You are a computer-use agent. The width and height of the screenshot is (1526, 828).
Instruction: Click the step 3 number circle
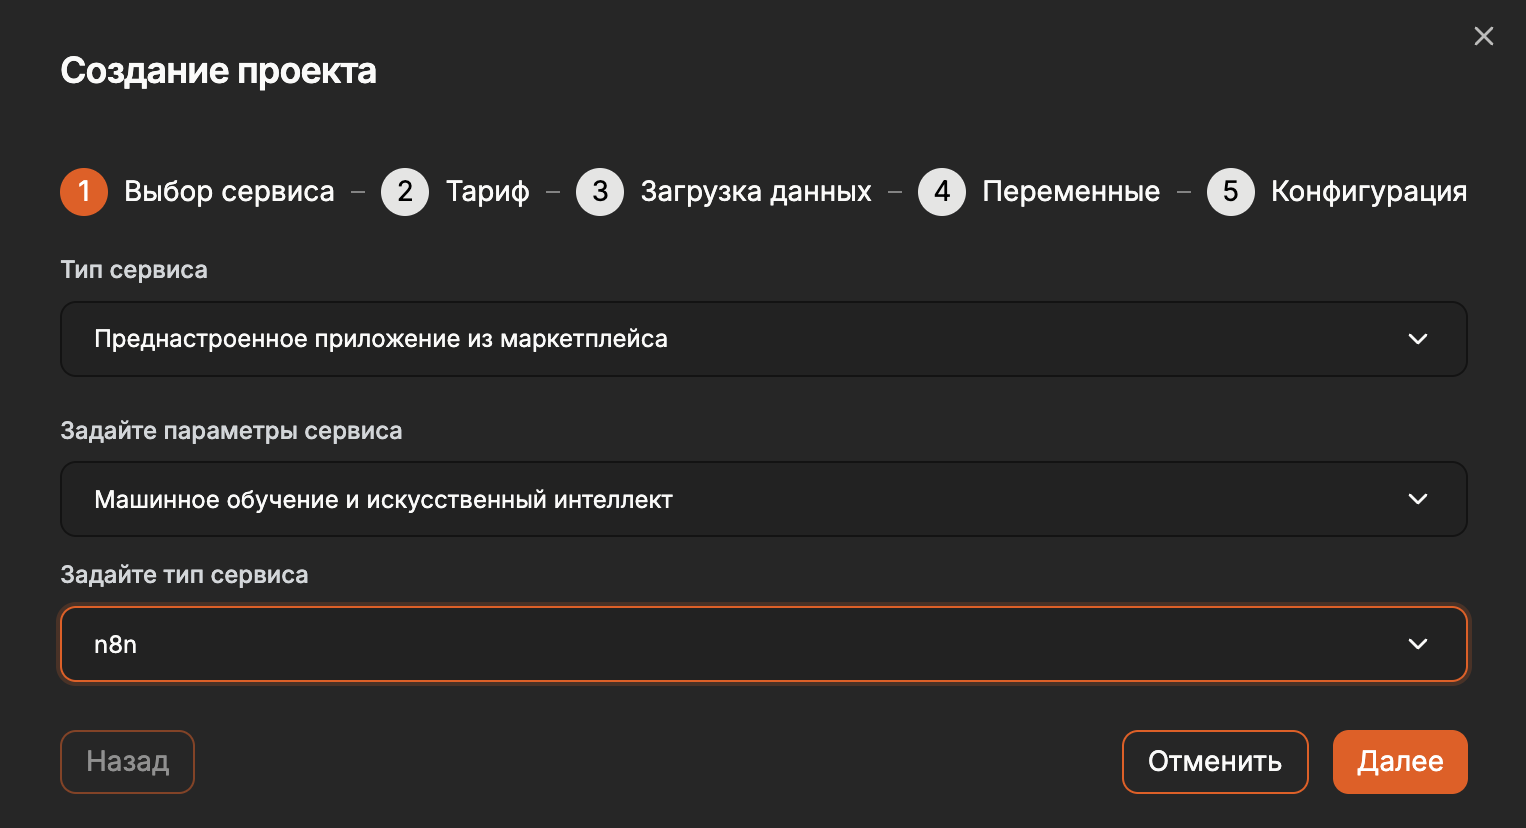600,192
